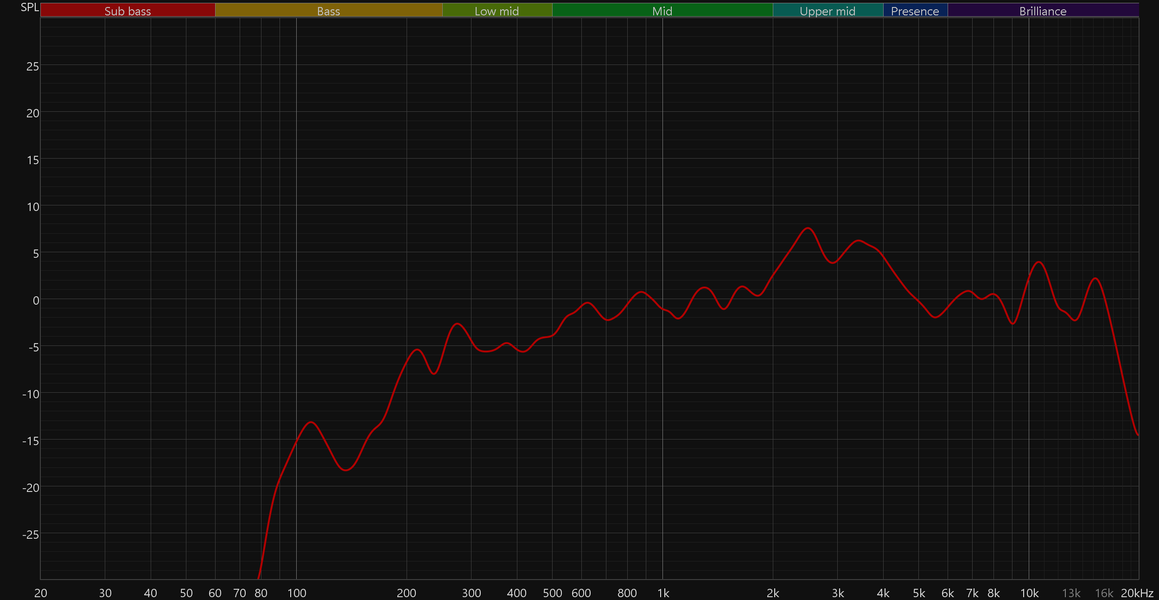
Task: Click the 100 Hz frequency label
Action: 296,593
